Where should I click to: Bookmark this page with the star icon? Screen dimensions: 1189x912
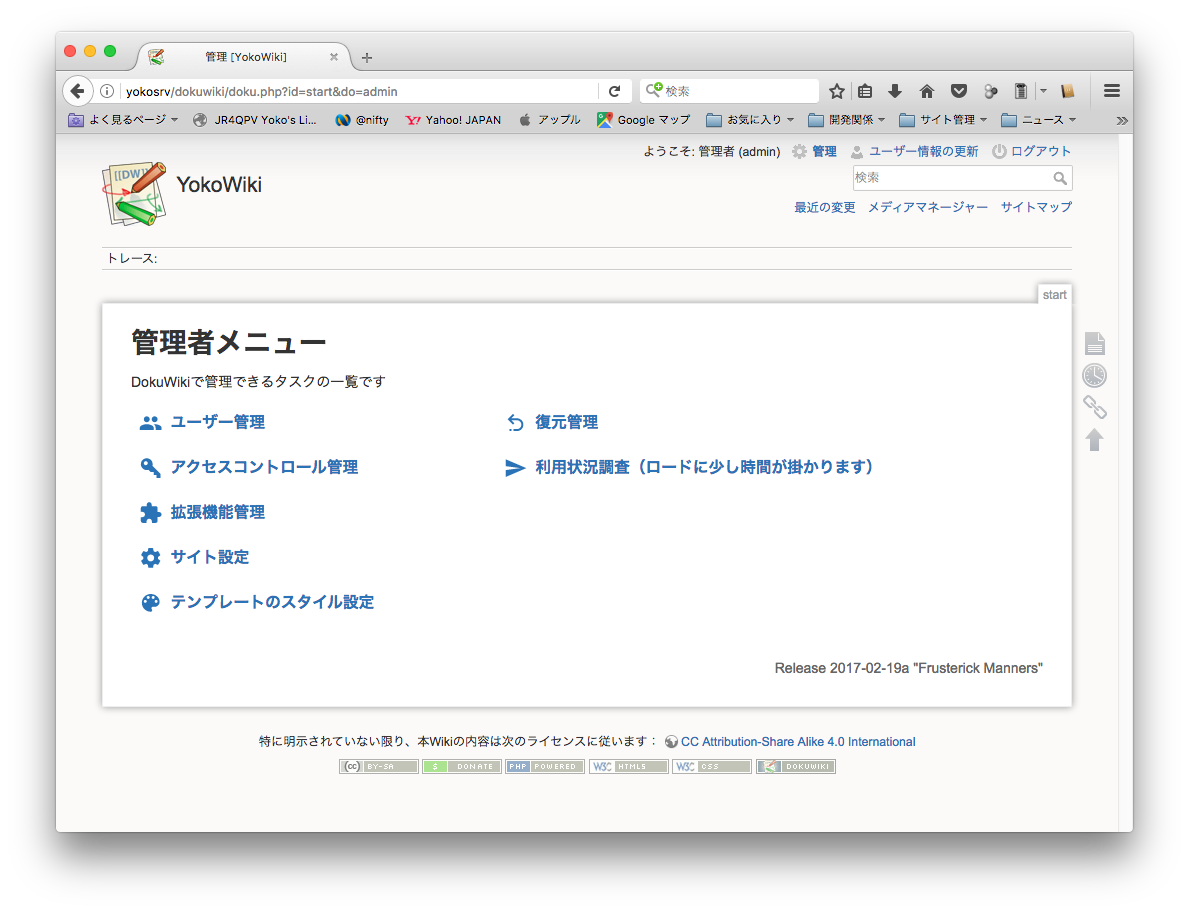click(x=836, y=91)
